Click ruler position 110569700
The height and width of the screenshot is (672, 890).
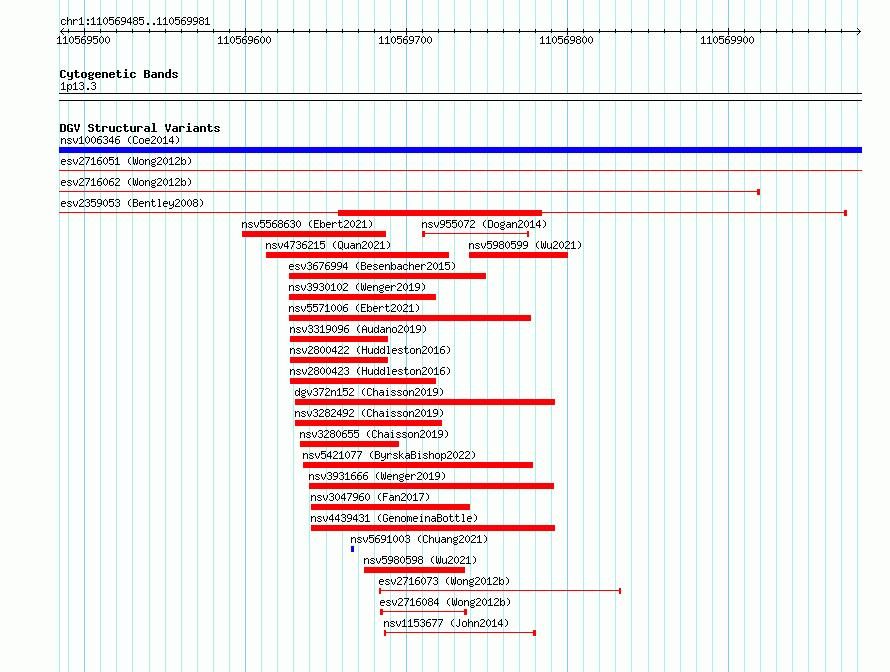coord(405,40)
